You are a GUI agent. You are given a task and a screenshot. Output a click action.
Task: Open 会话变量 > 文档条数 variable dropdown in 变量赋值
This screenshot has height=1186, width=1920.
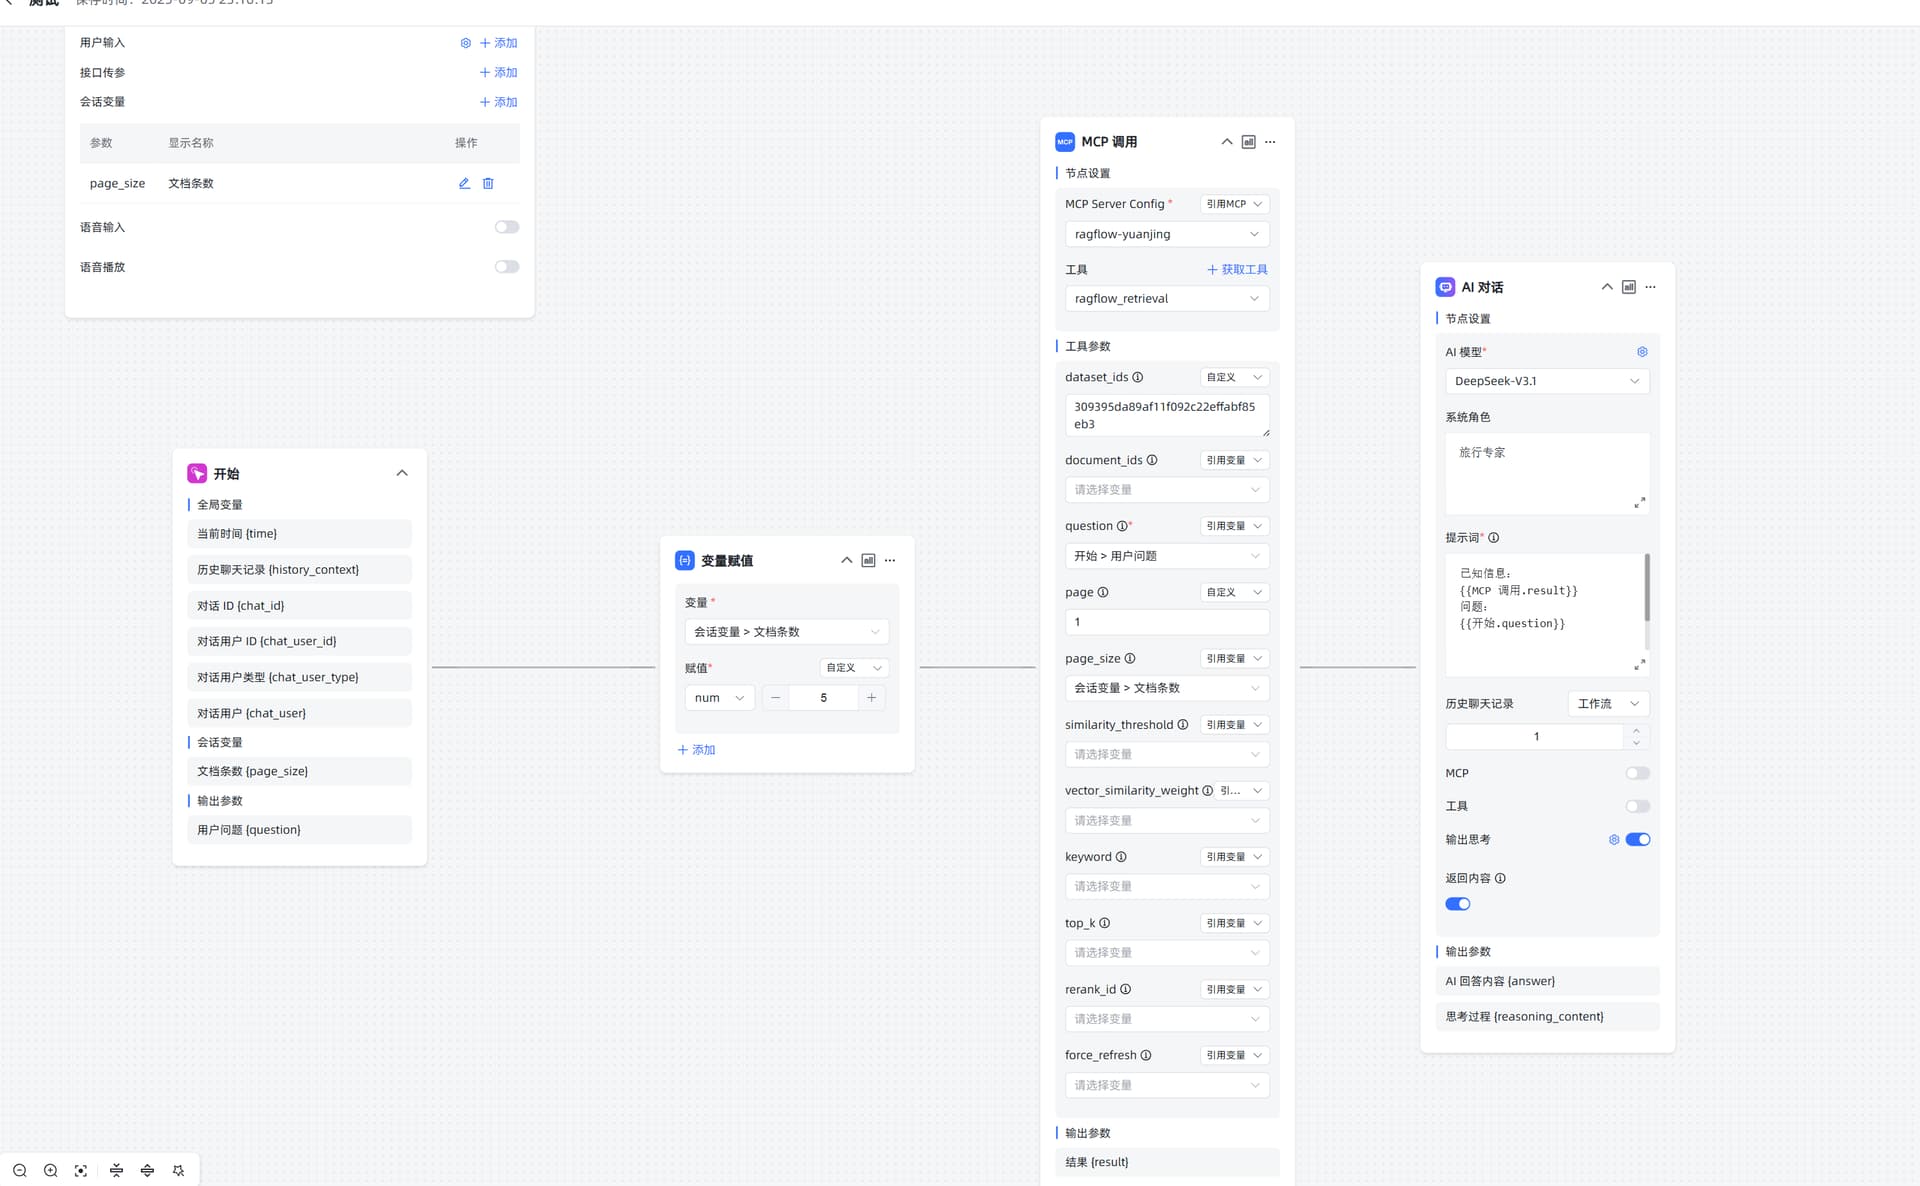point(787,632)
